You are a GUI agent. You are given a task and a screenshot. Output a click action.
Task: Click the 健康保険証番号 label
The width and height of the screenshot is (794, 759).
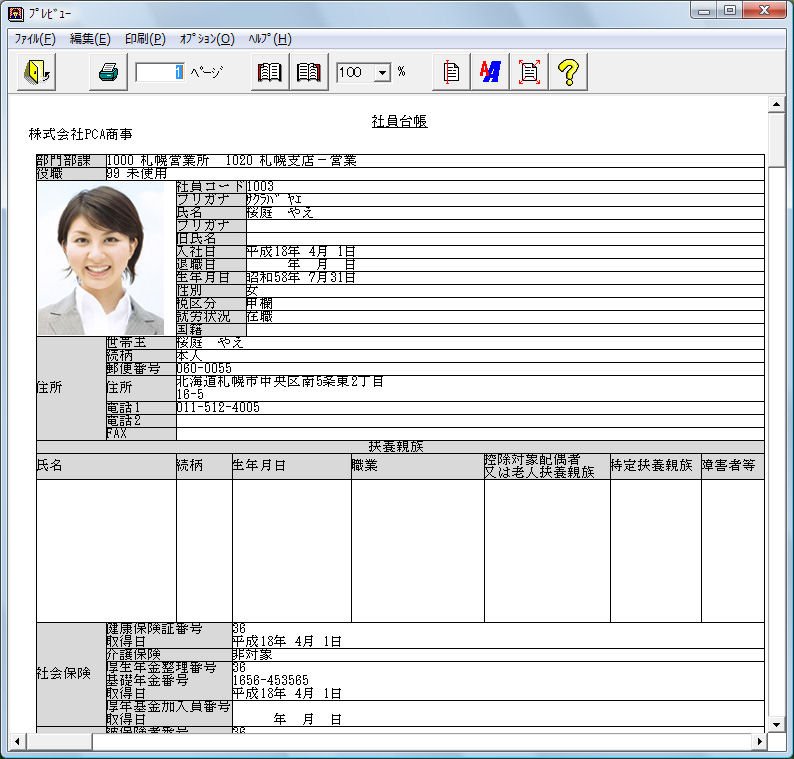pyautogui.click(x=154, y=629)
